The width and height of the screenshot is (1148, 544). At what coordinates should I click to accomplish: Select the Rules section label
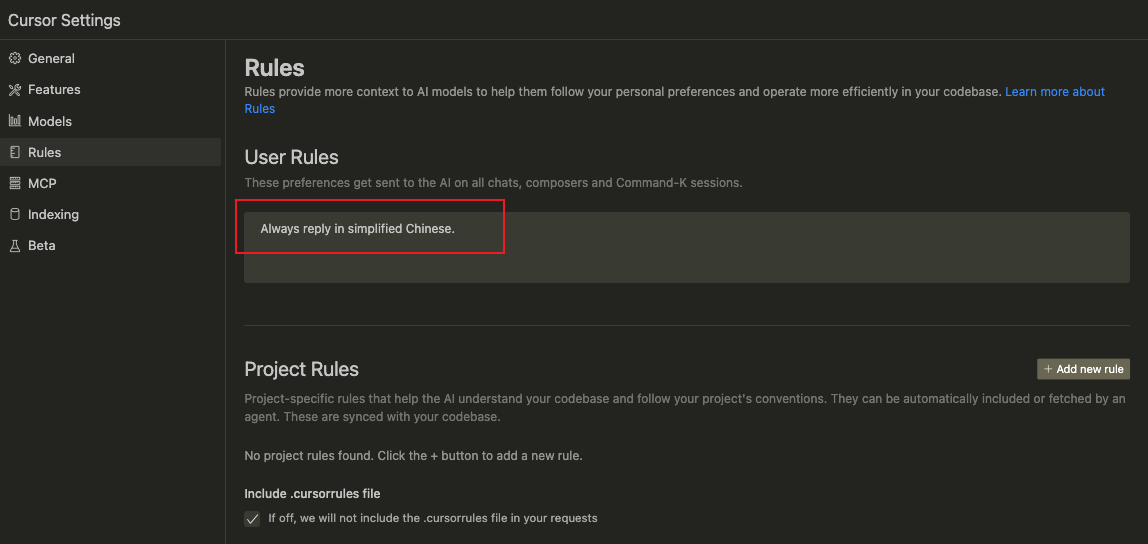(45, 152)
